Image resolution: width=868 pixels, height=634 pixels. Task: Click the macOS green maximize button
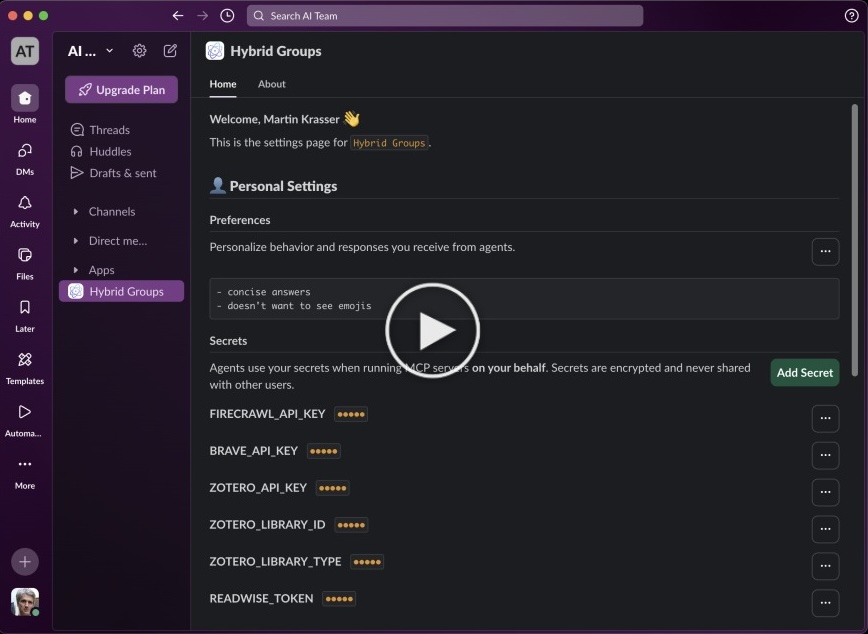tap(44, 16)
